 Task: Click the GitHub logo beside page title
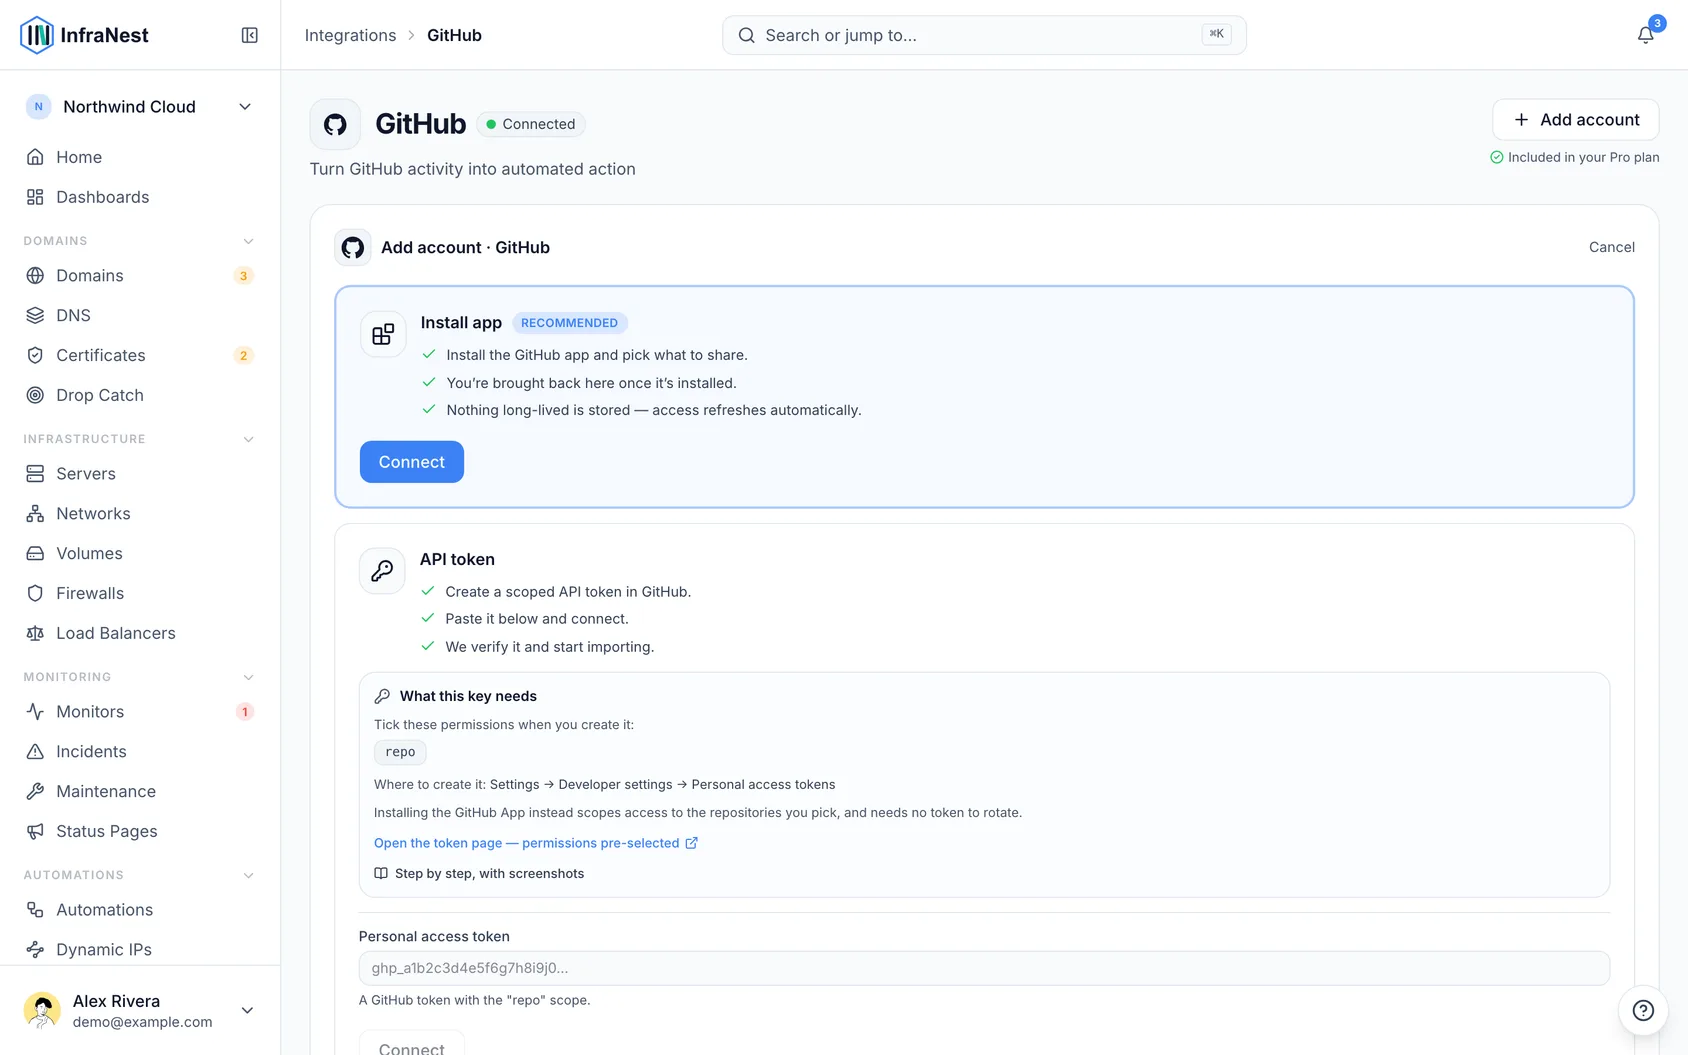(x=335, y=124)
